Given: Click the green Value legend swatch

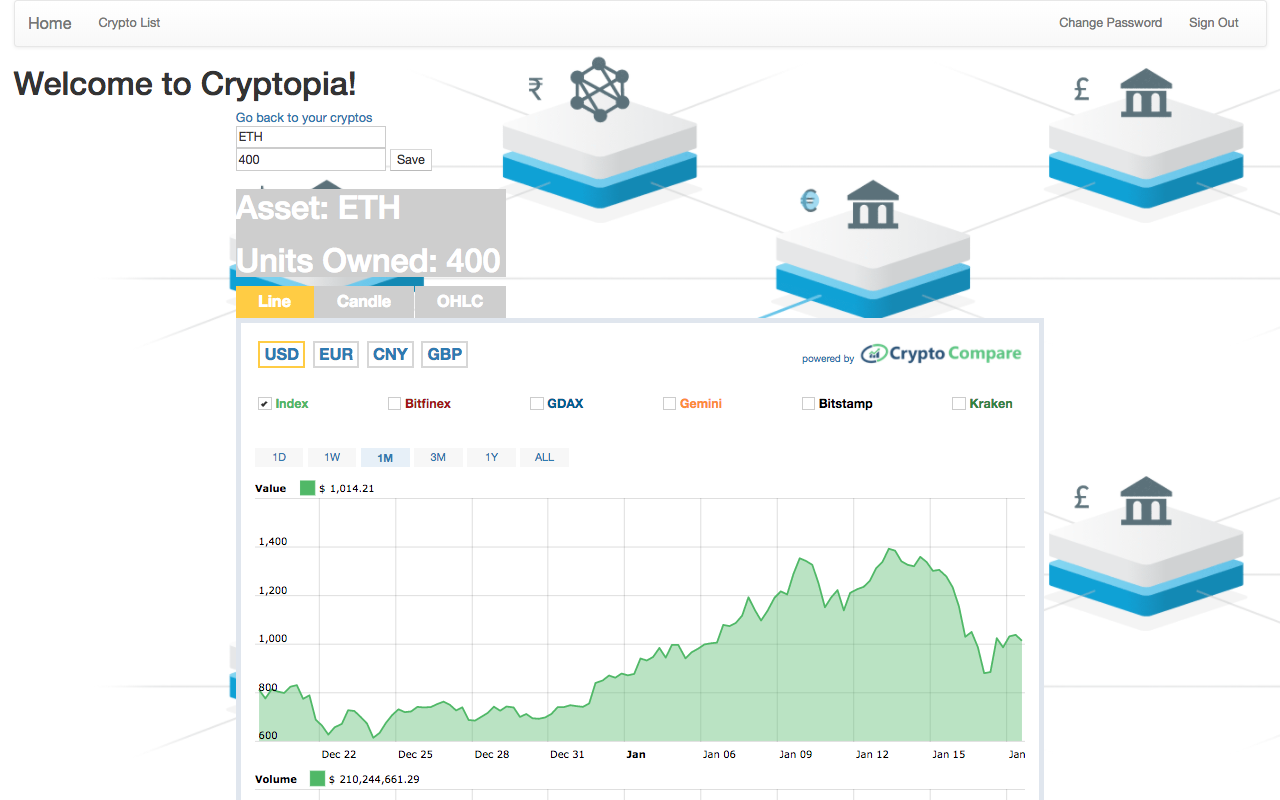Looking at the screenshot, I should 307,488.
